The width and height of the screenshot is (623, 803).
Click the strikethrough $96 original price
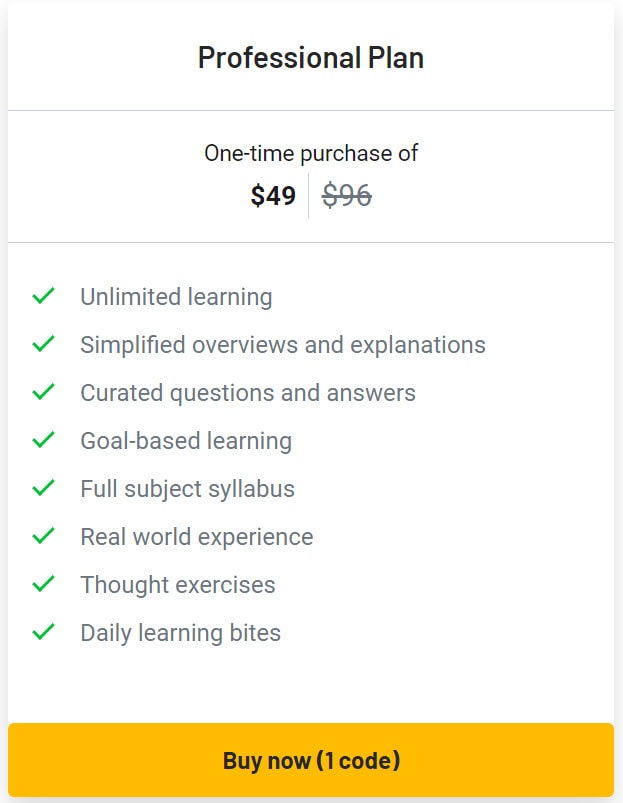pos(346,196)
